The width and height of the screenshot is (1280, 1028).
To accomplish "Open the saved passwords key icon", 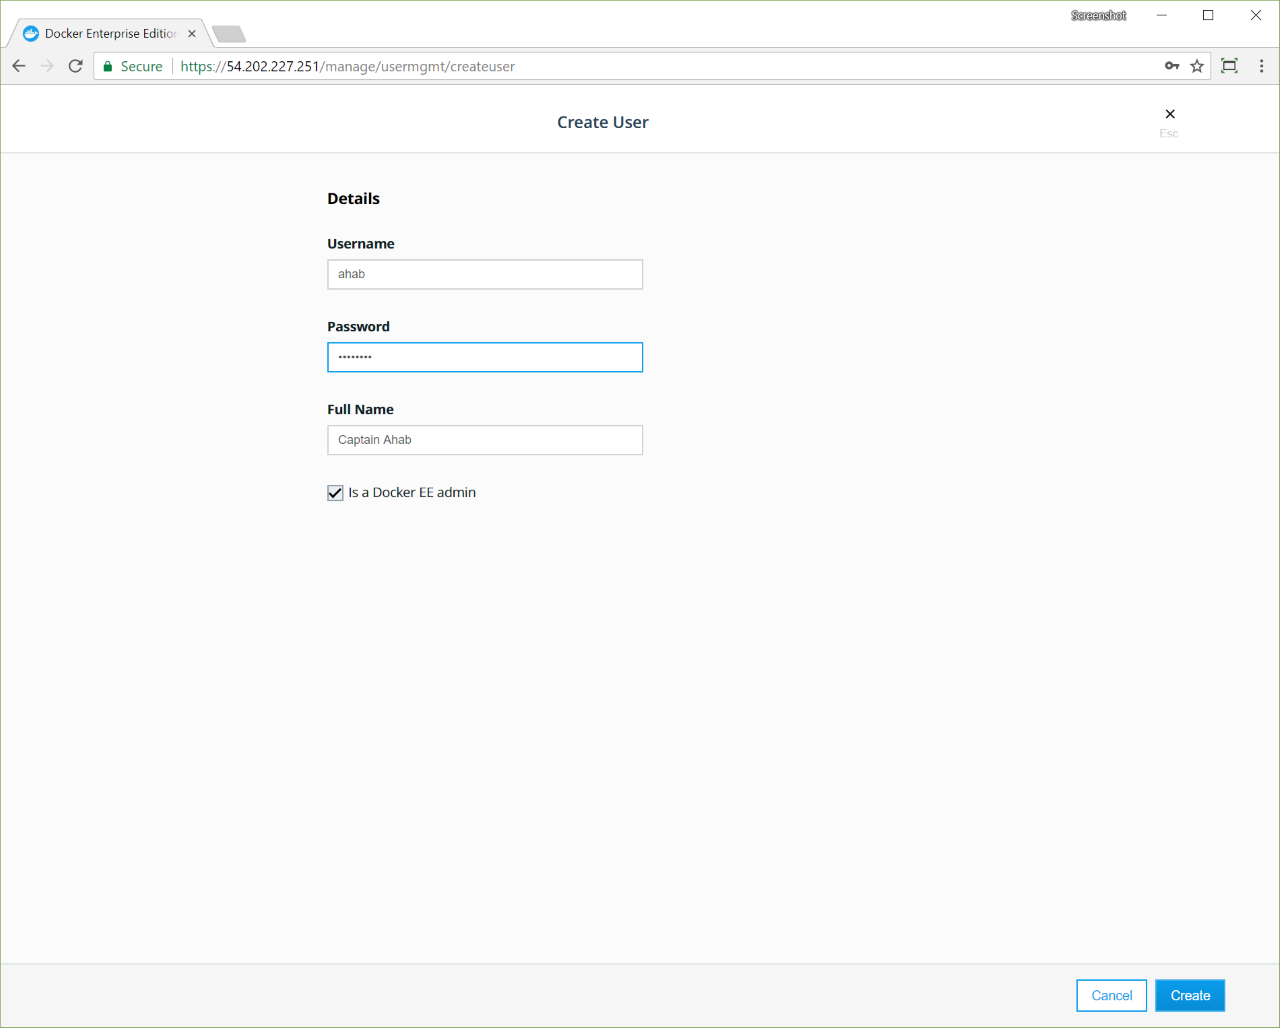I will 1172,66.
